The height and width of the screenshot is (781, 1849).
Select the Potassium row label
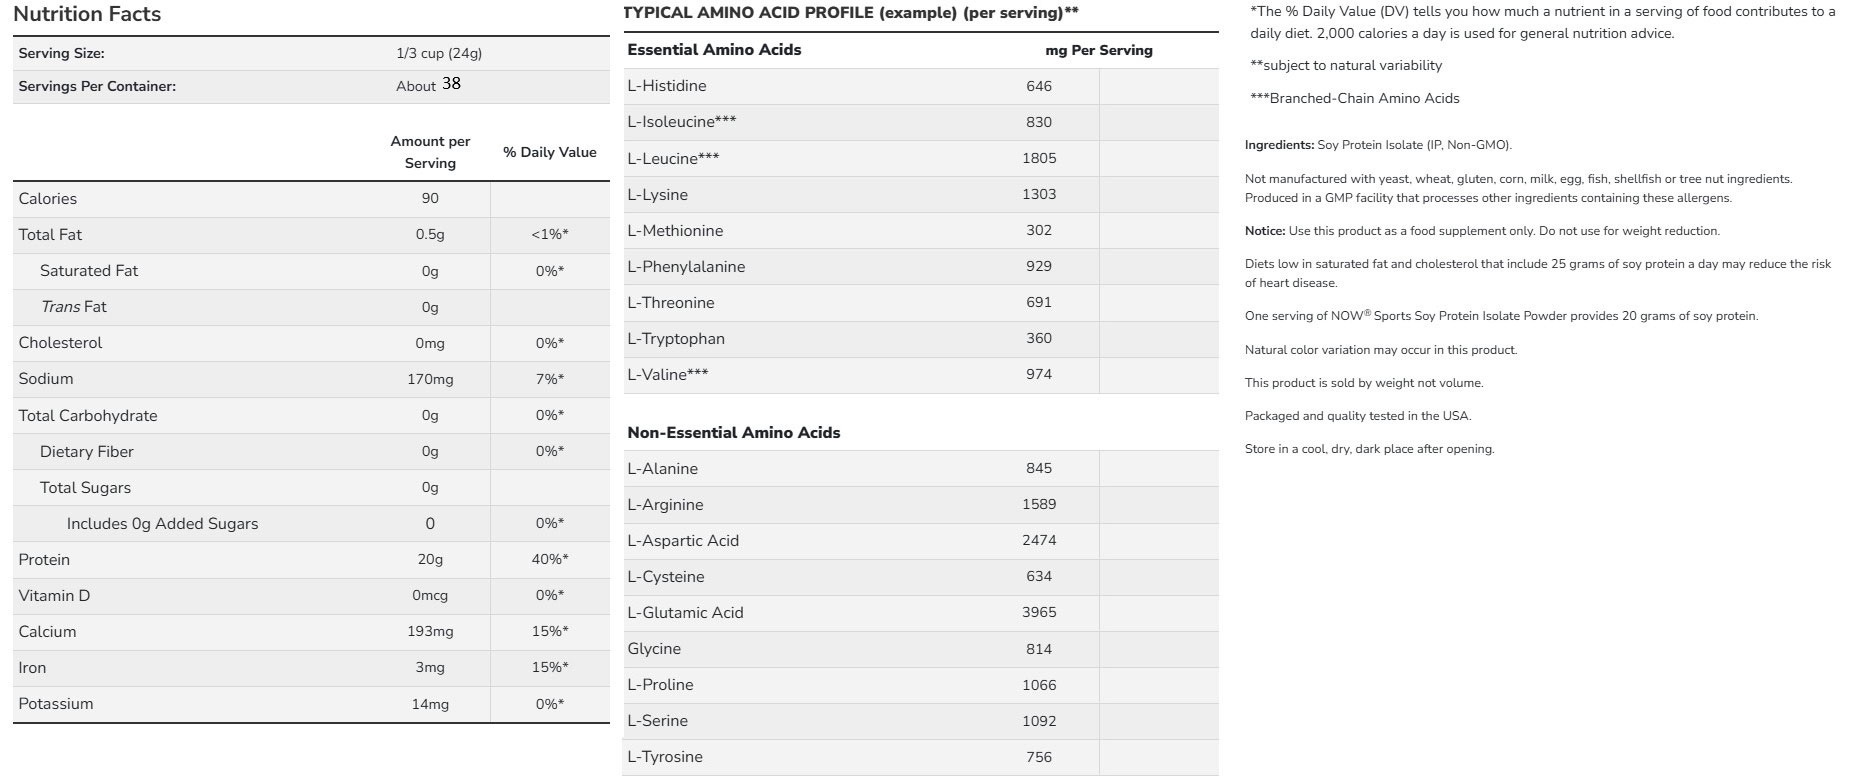tap(56, 704)
